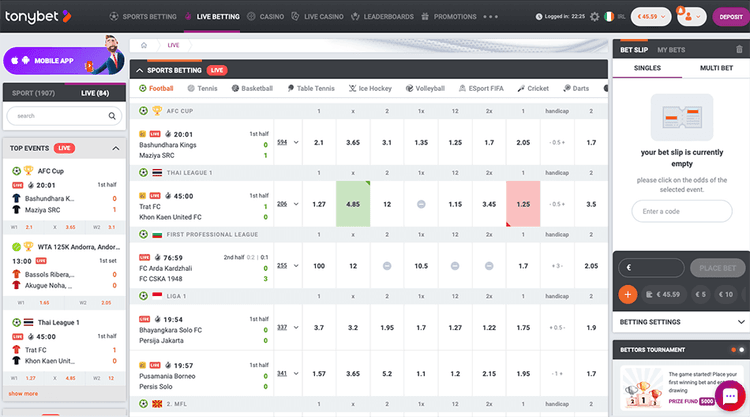750x417 pixels.
Task: Open the €45.59 balance dropdown
Action: [651, 17]
